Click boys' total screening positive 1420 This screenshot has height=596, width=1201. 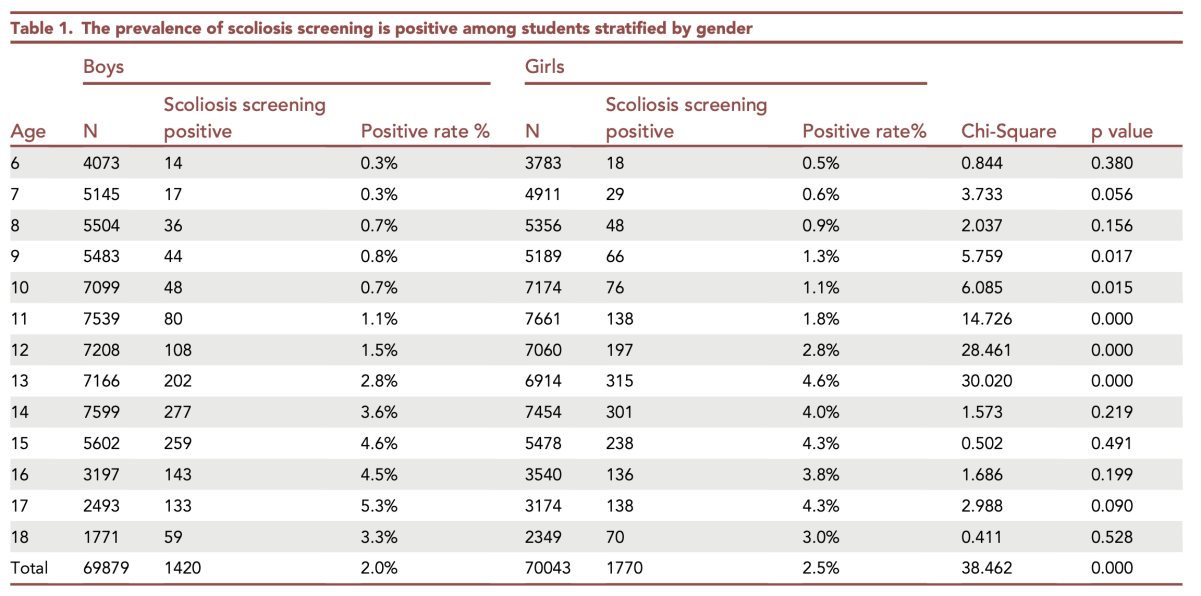coord(183,568)
